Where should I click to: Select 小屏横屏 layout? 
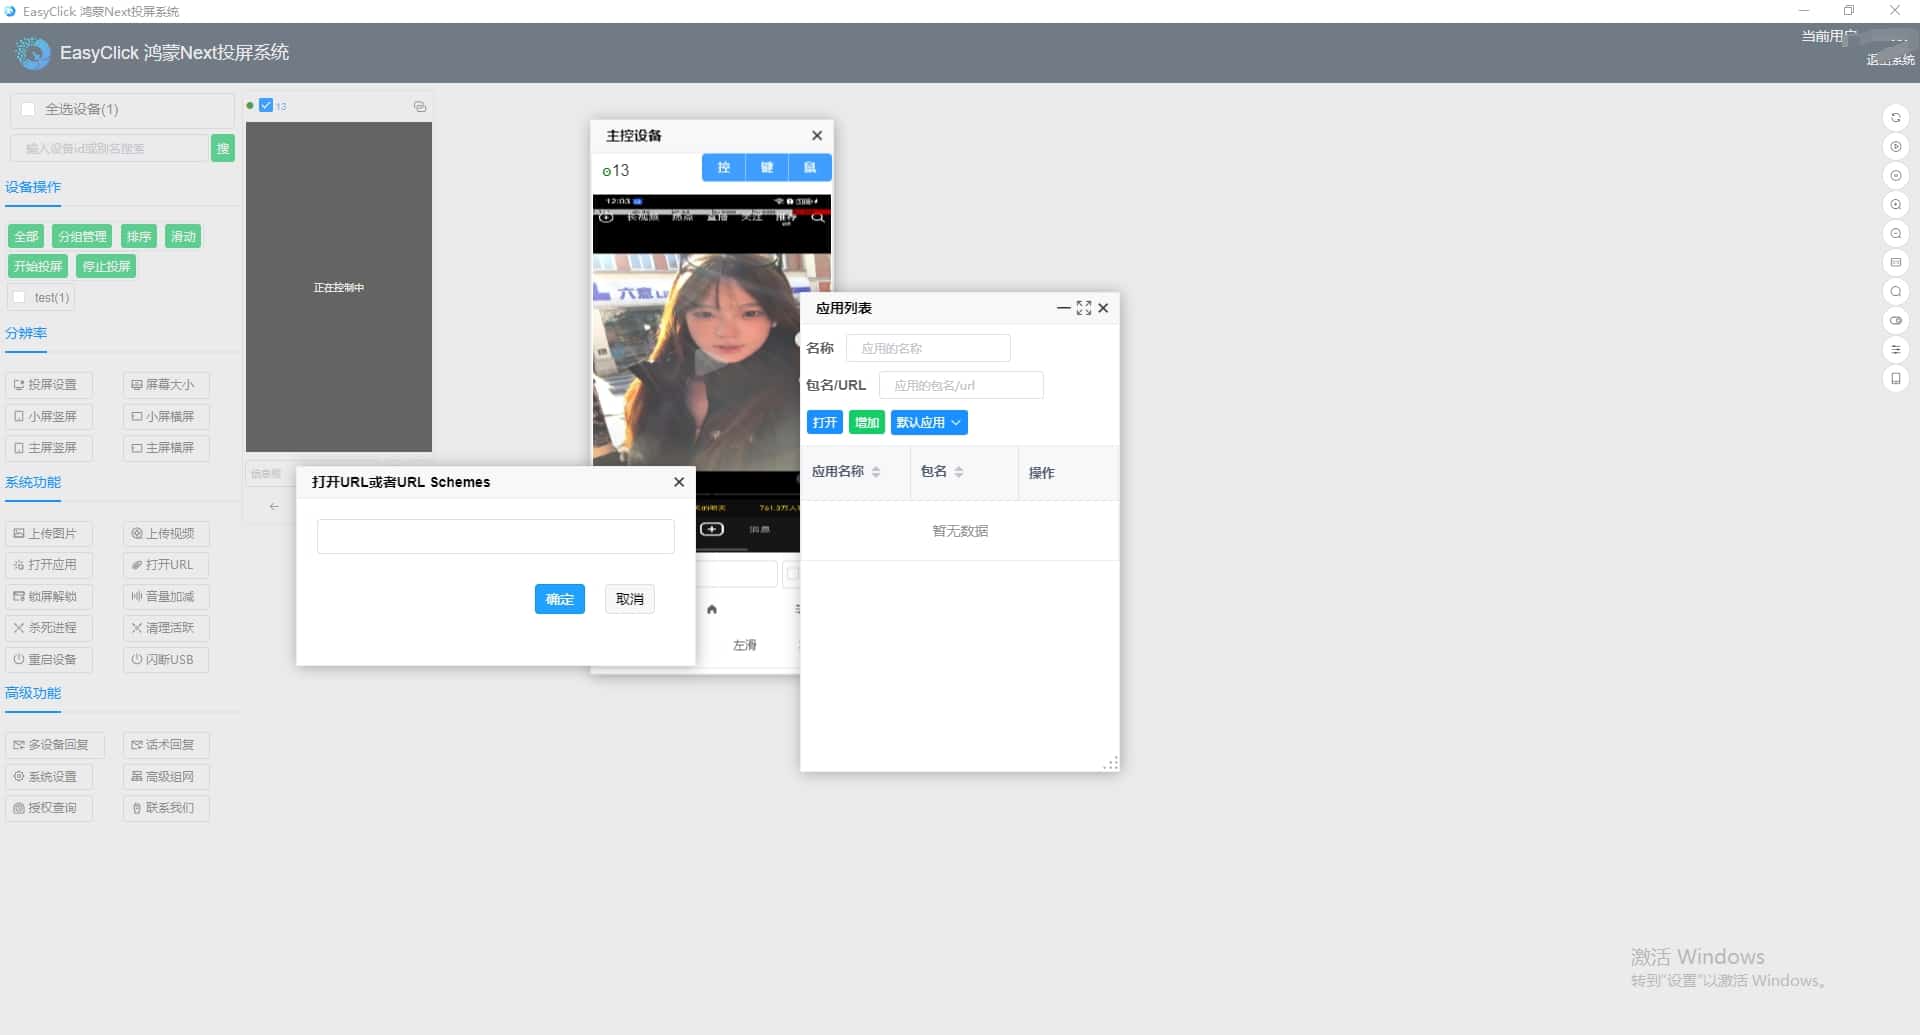click(166, 416)
